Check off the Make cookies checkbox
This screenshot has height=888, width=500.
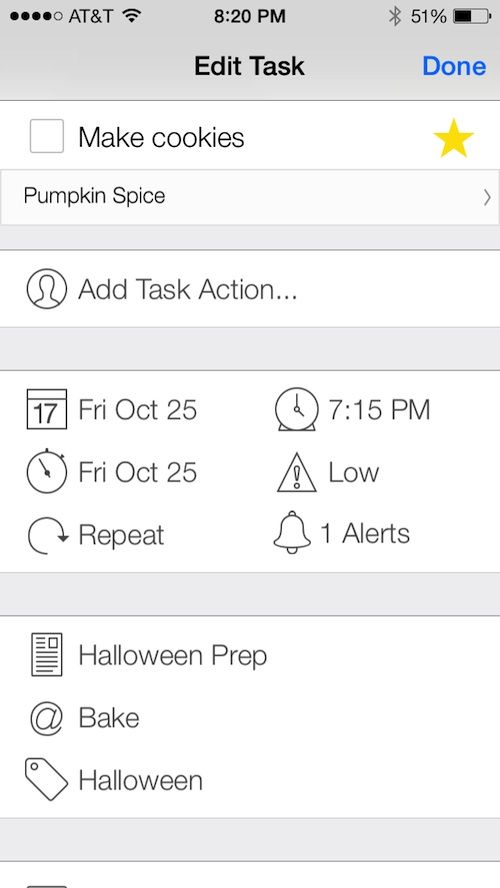(x=46, y=136)
